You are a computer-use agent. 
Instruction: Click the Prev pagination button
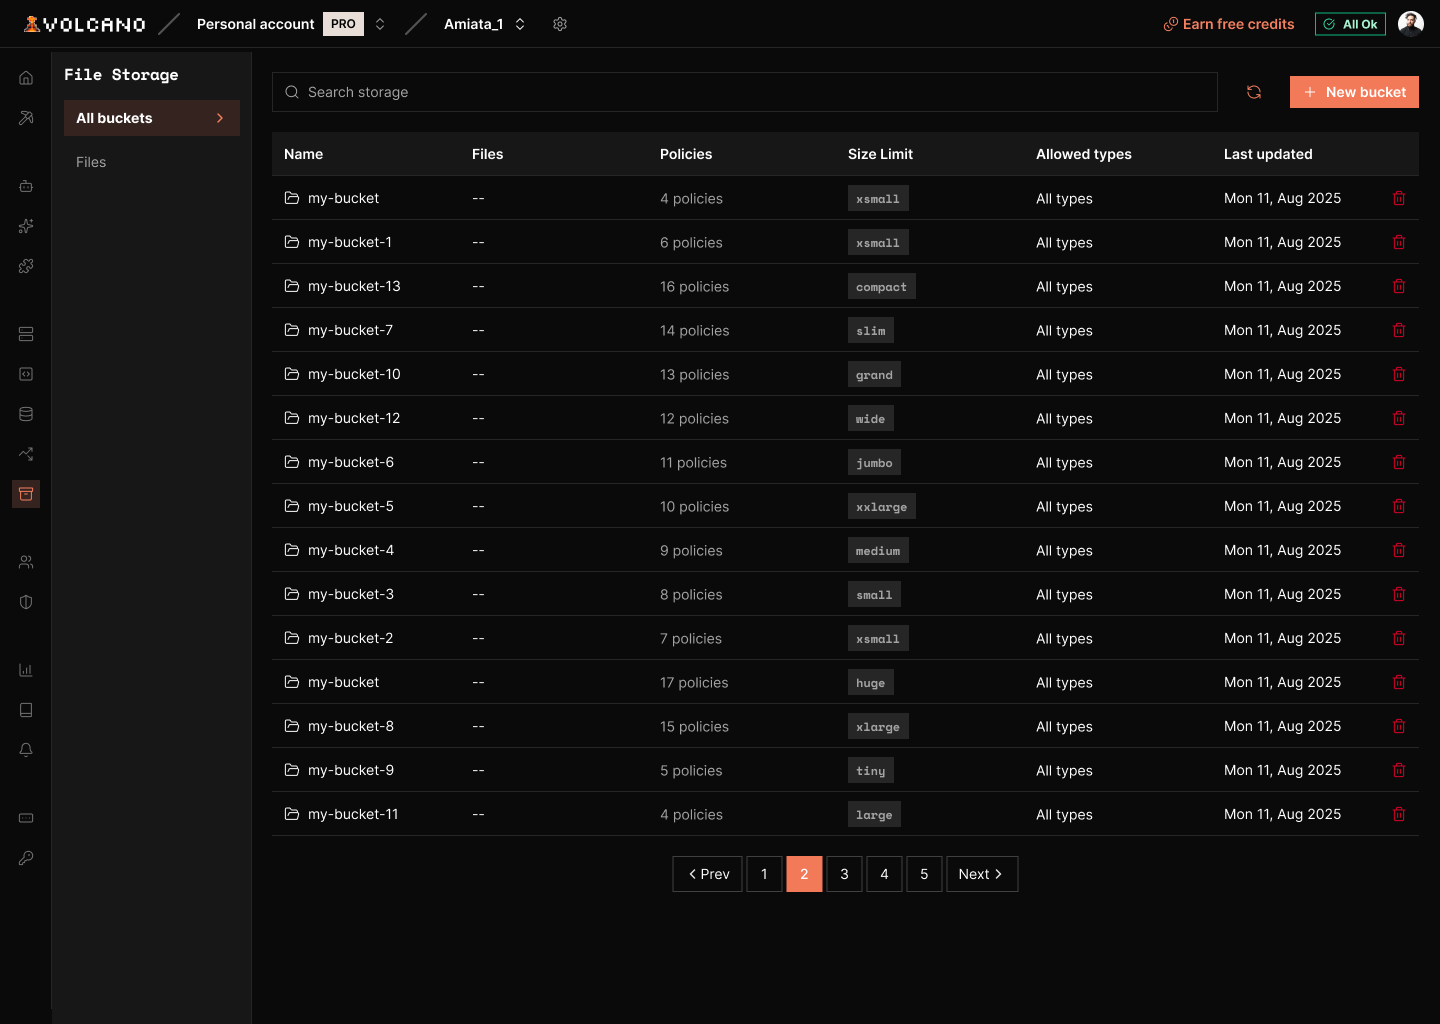tap(708, 874)
